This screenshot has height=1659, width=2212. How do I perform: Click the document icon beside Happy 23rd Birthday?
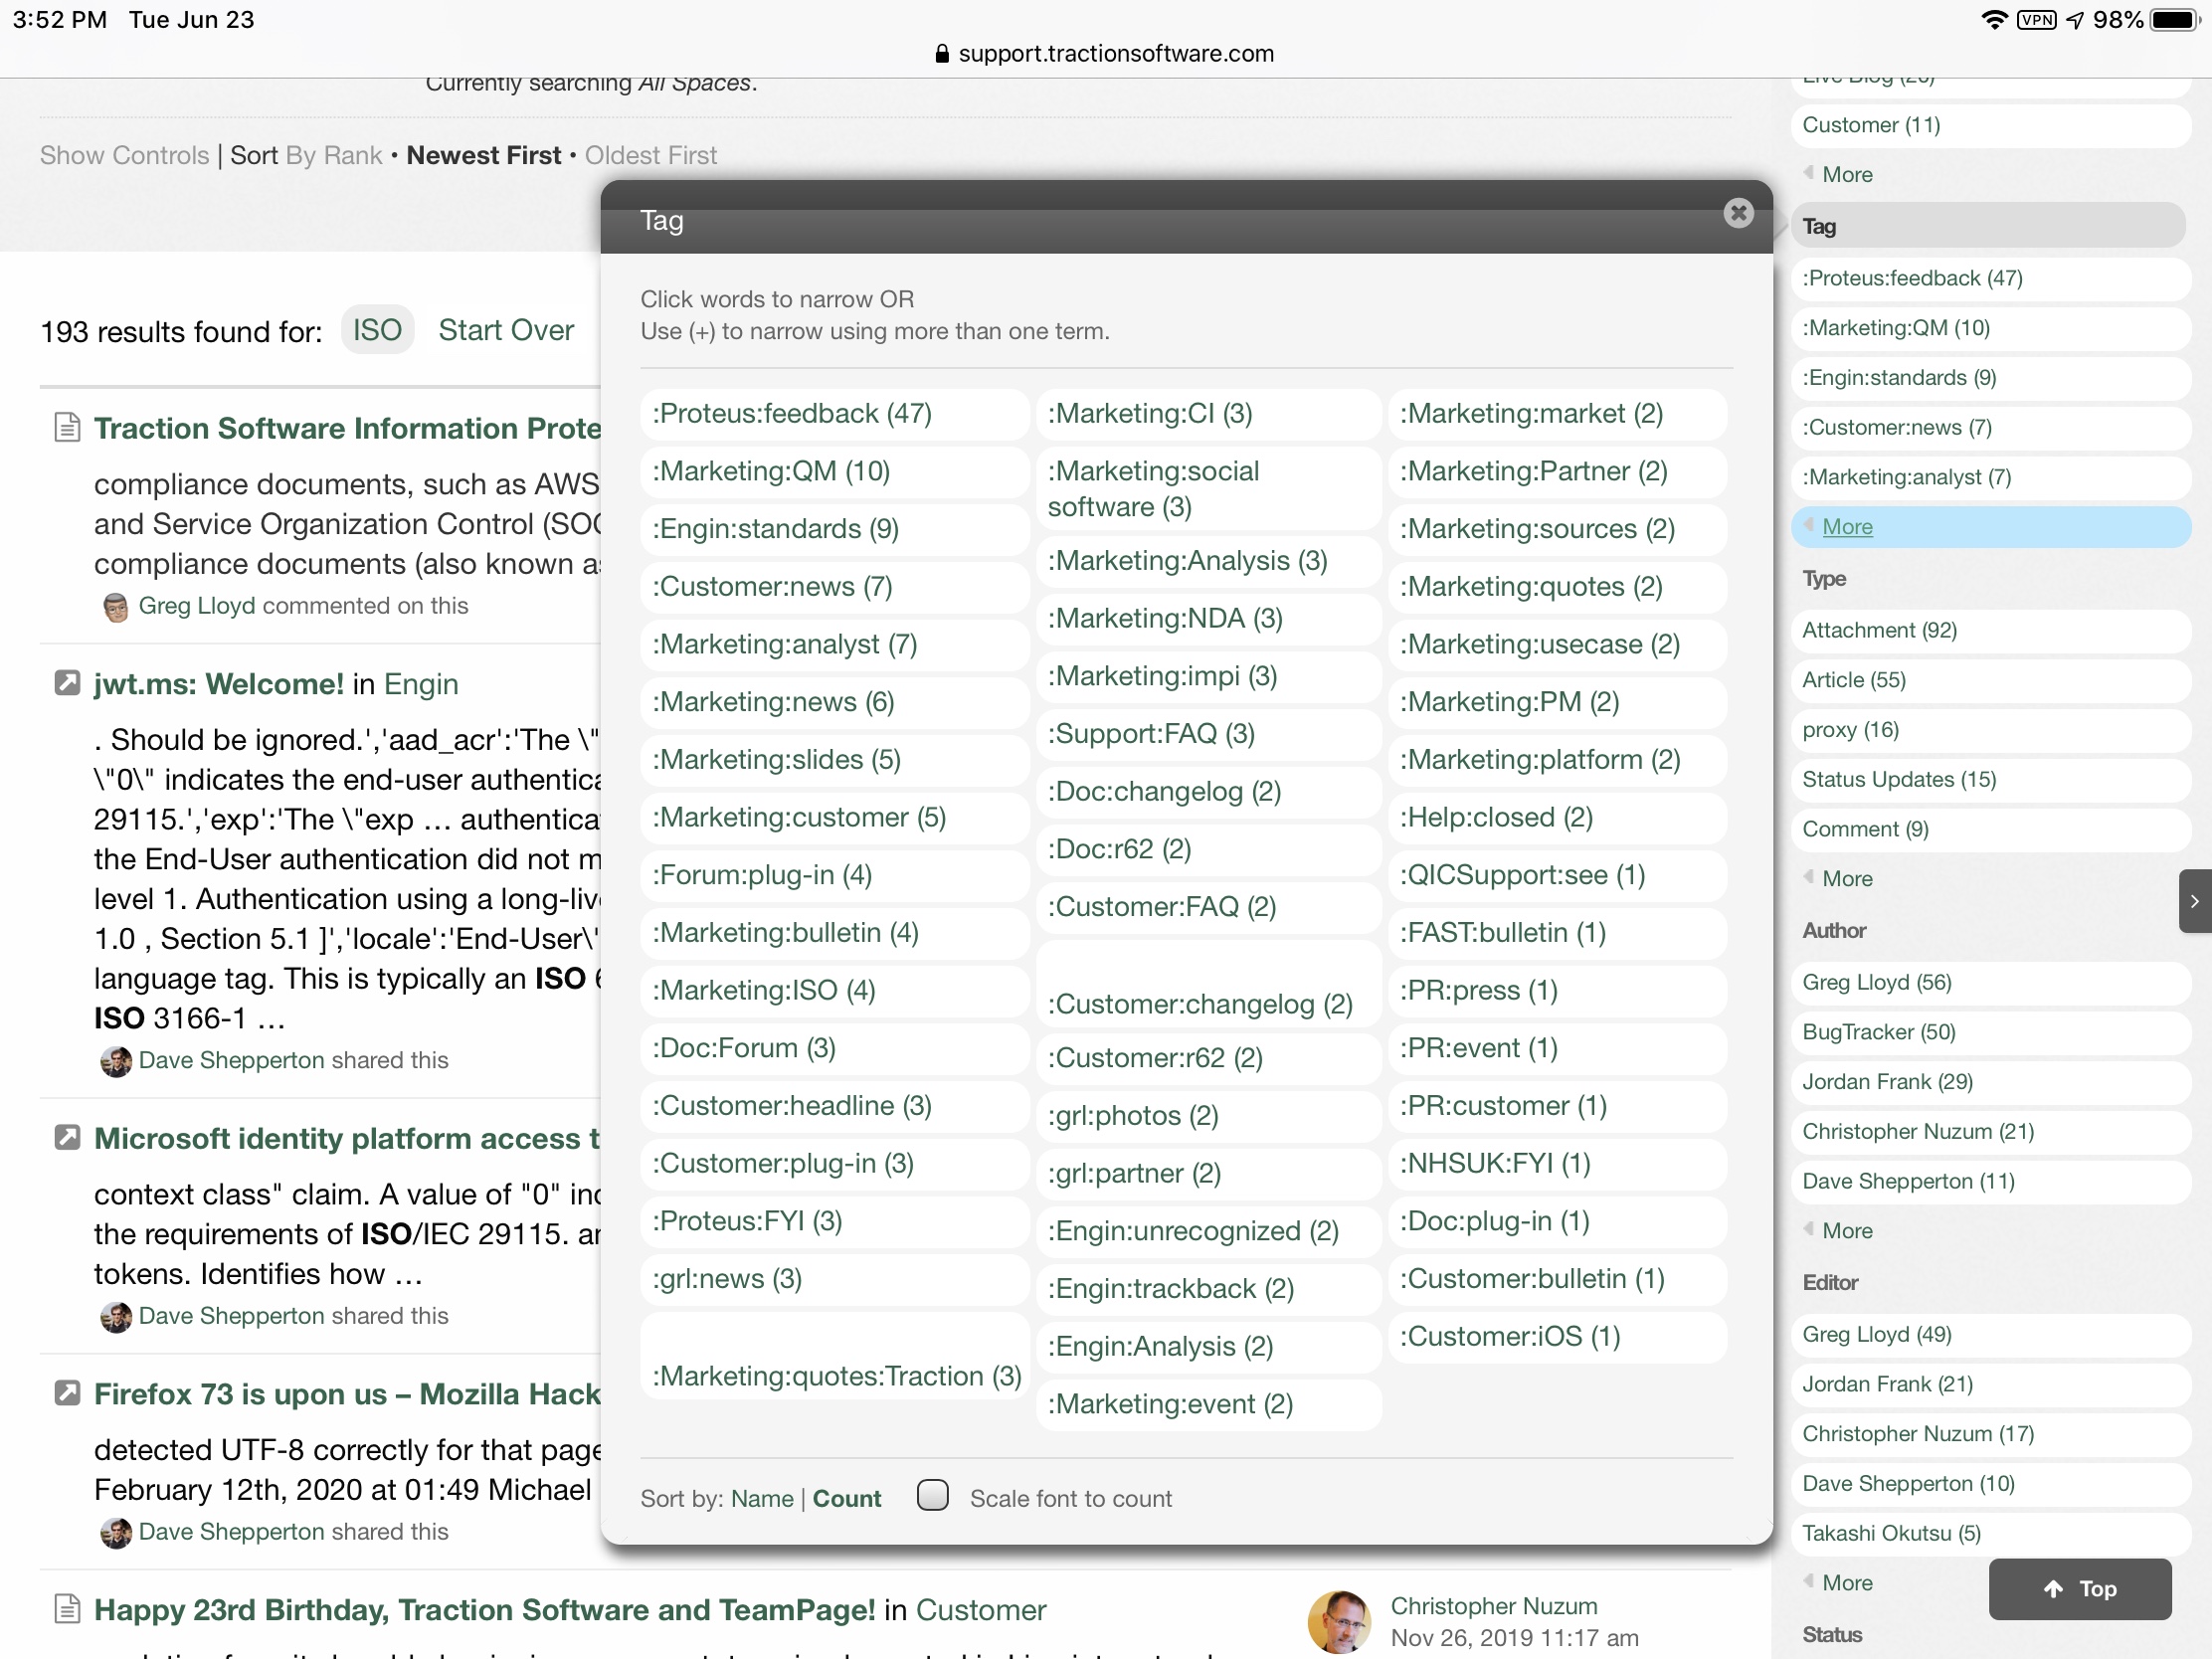67,1609
